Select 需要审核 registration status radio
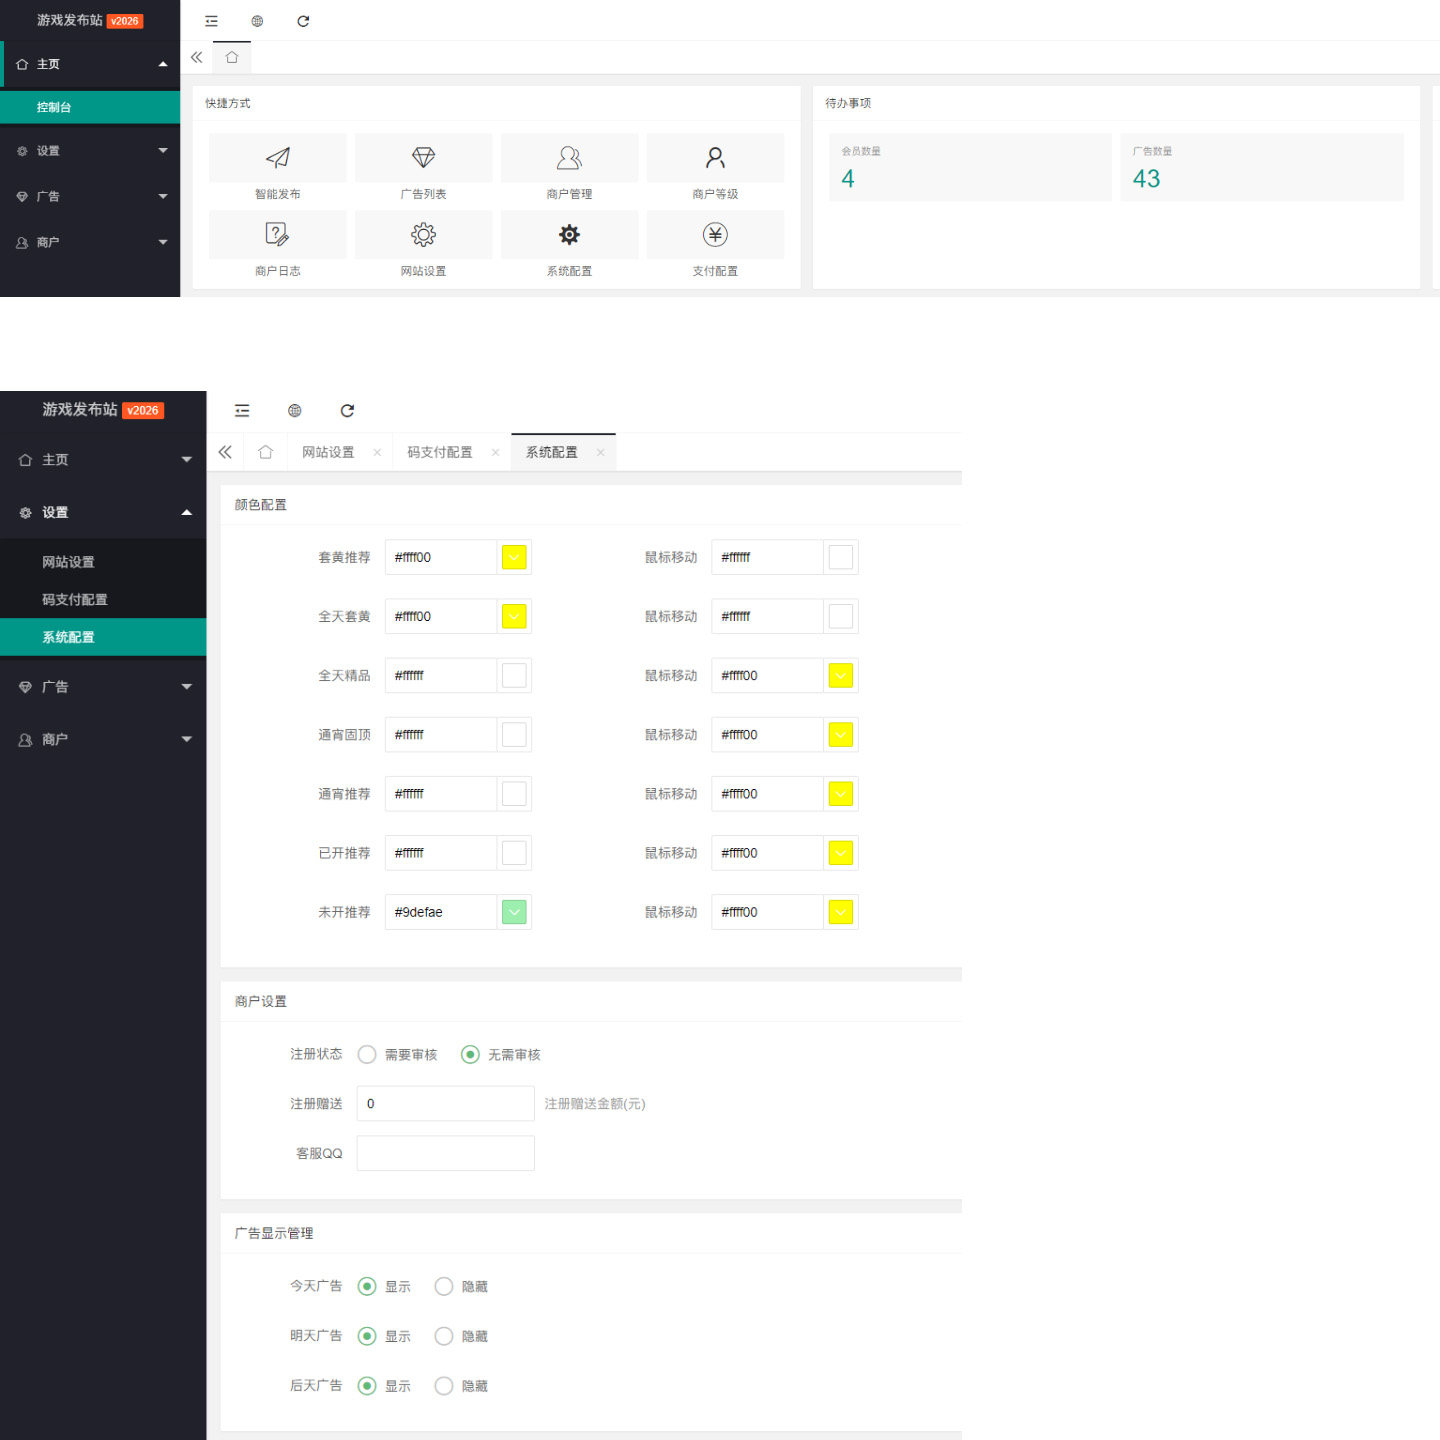Viewport: 1440px width, 1440px height. [367, 1055]
